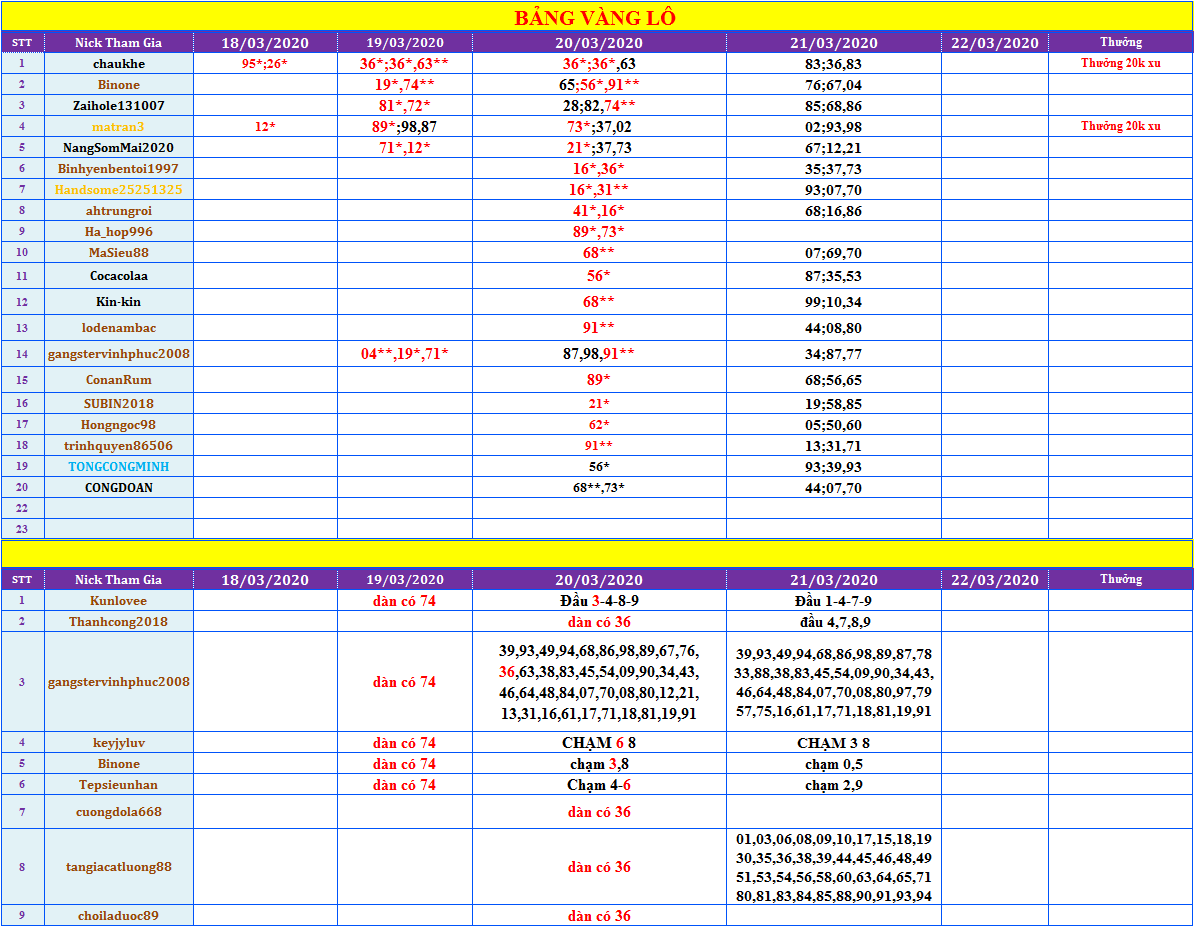The image size is (1194, 926).
Task: Click the cell '99;10,34'
Action: point(833,302)
